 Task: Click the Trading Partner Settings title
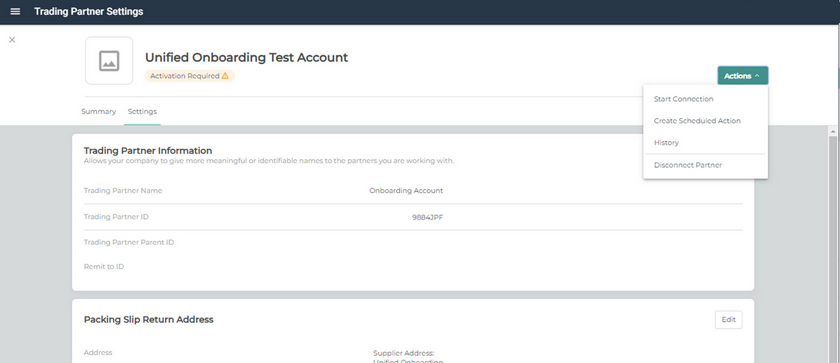(88, 11)
